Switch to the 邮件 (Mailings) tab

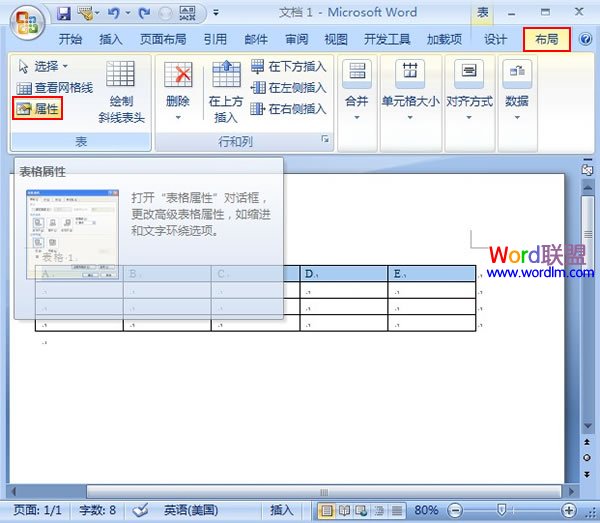point(256,39)
